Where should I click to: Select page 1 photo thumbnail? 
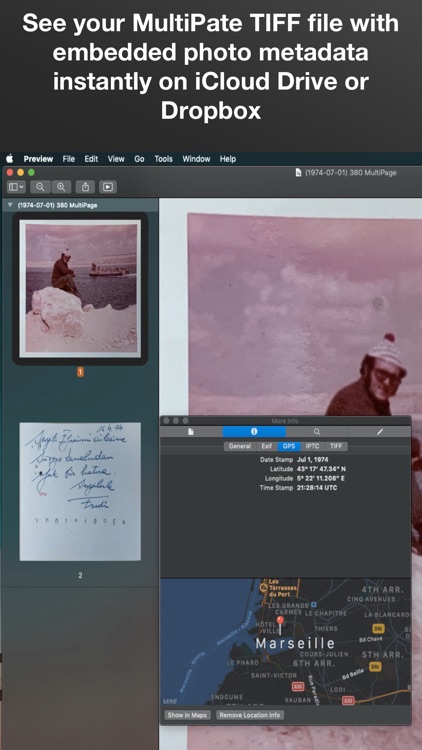click(80, 288)
